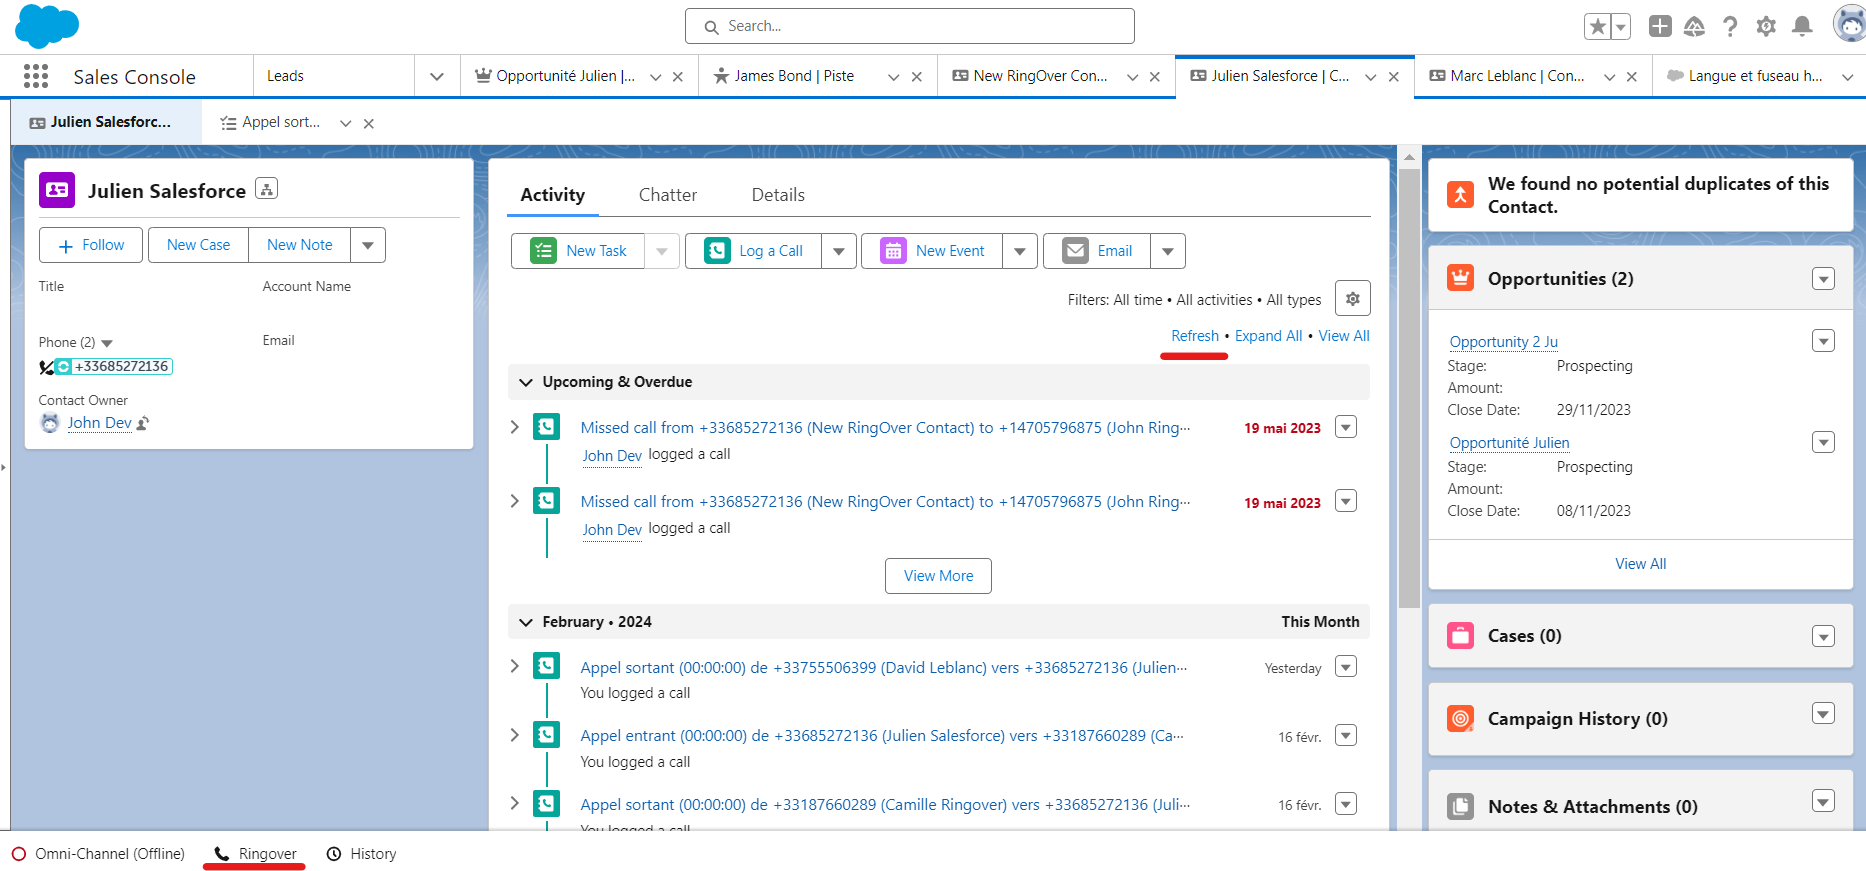Open the Email dropdown arrow
Image resolution: width=1866 pixels, height=871 pixels.
pyautogui.click(x=1168, y=251)
